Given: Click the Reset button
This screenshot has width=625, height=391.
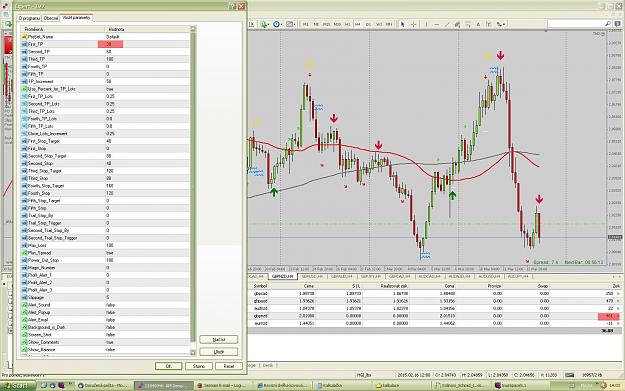Looking at the screenshot, I should click(x=229, y=366).
